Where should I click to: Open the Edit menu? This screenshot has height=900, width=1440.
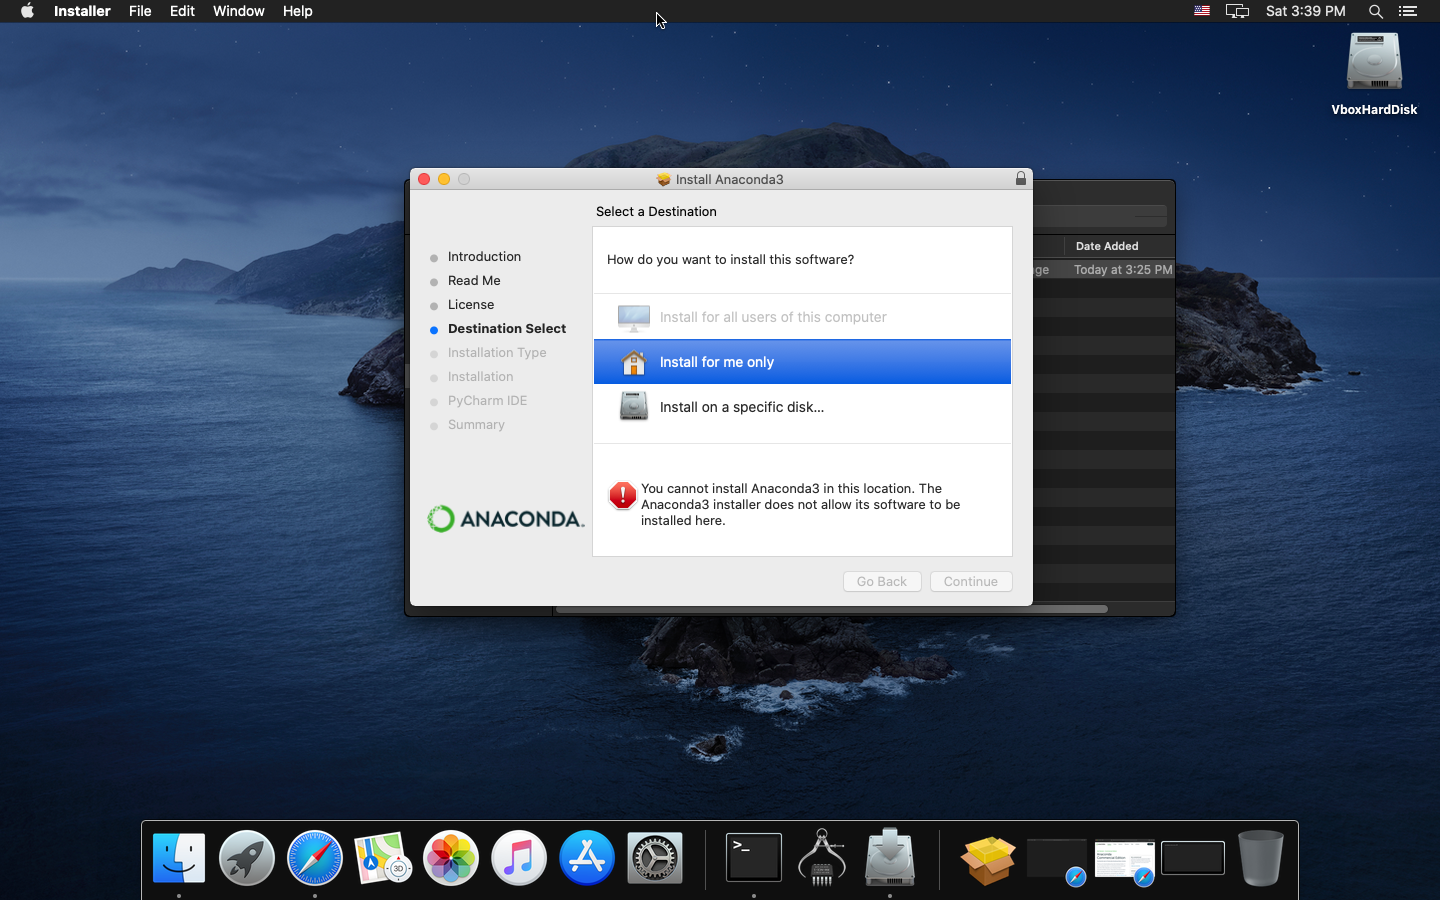coord(182,11)
